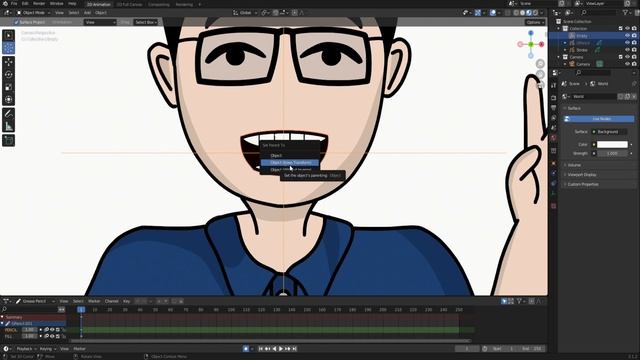The height and width of the screenshot is (360, 640).
Task: Jump to the timeline end frame
Action: [294, 349]
